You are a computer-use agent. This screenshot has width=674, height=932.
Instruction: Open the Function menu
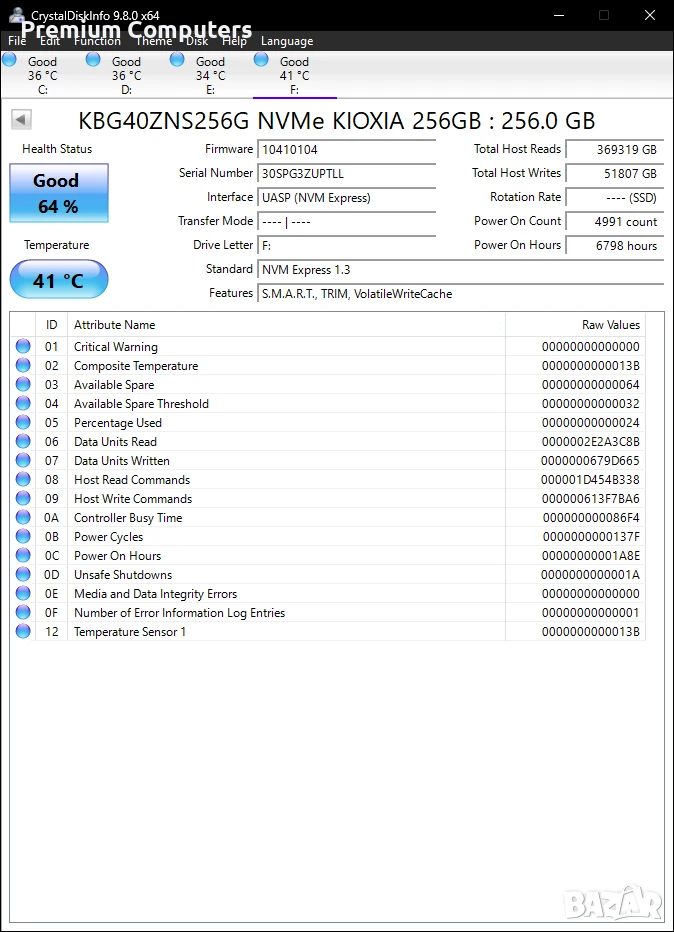coord(97,41)
